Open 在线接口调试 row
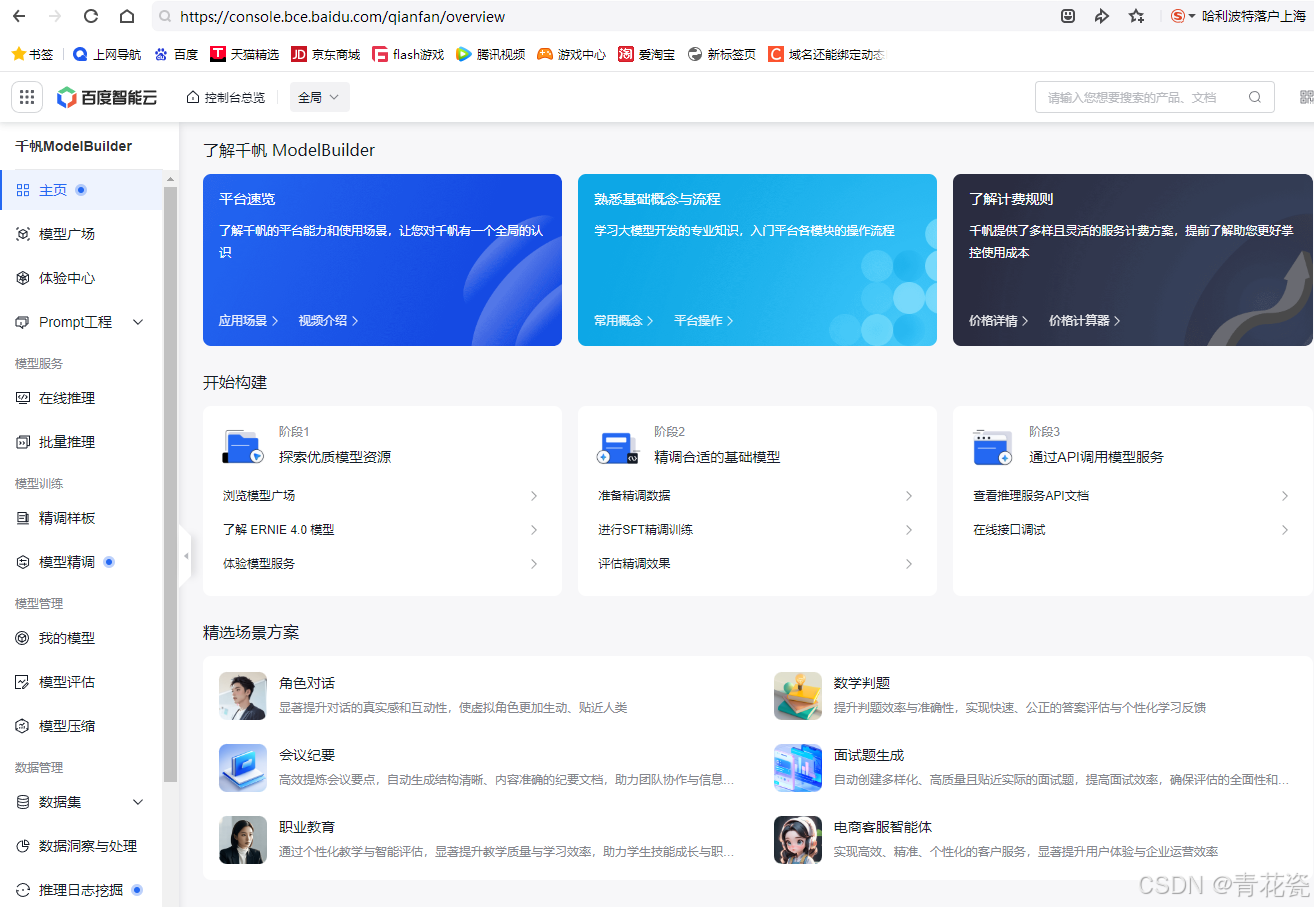 pyautogui.click(x=1131, y=530)
